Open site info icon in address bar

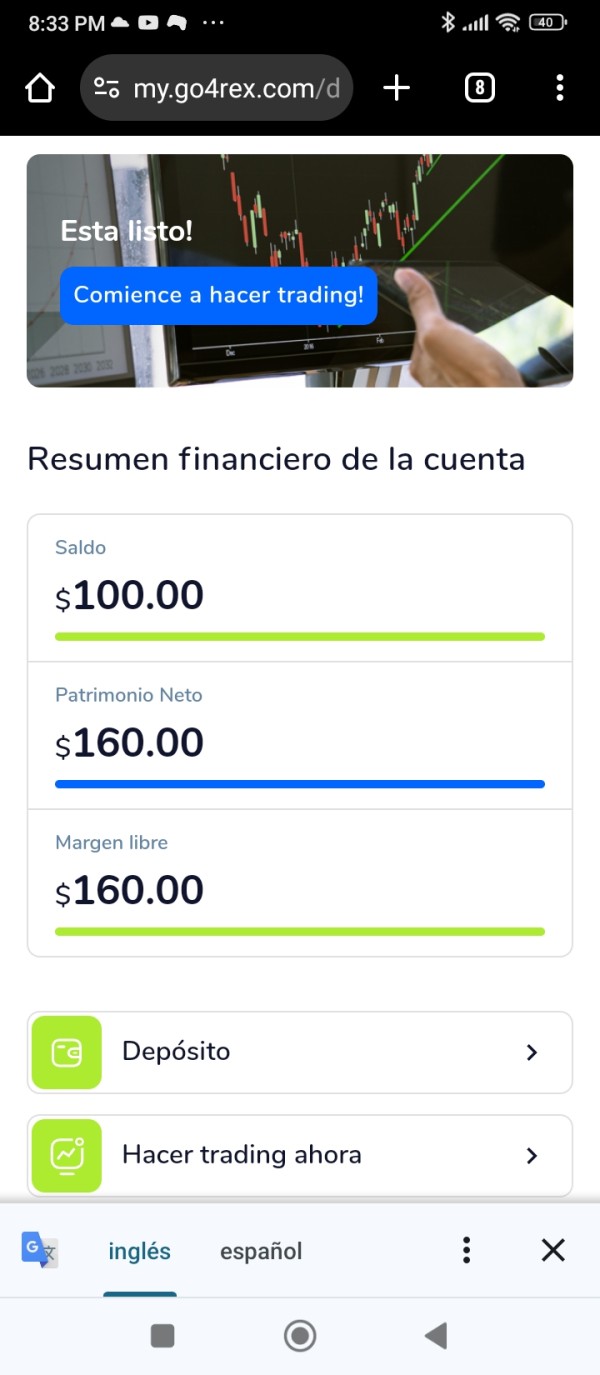[x=107, y=89]
